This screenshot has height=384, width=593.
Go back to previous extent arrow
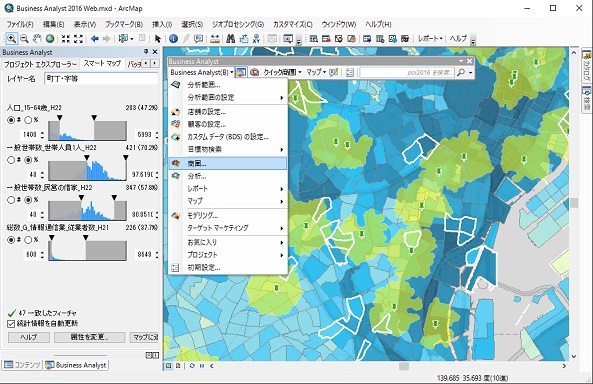[x=95, y=39]
